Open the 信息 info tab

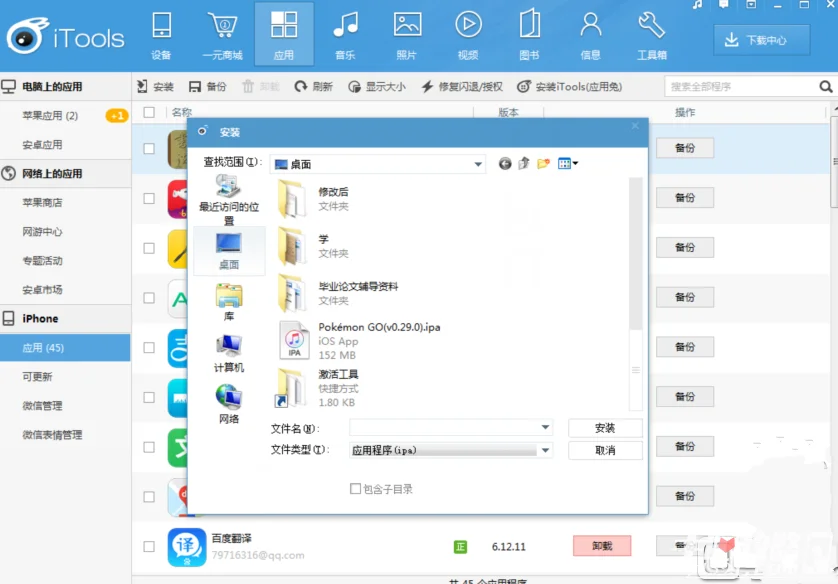pyautogui.click(x=591, y=35)
